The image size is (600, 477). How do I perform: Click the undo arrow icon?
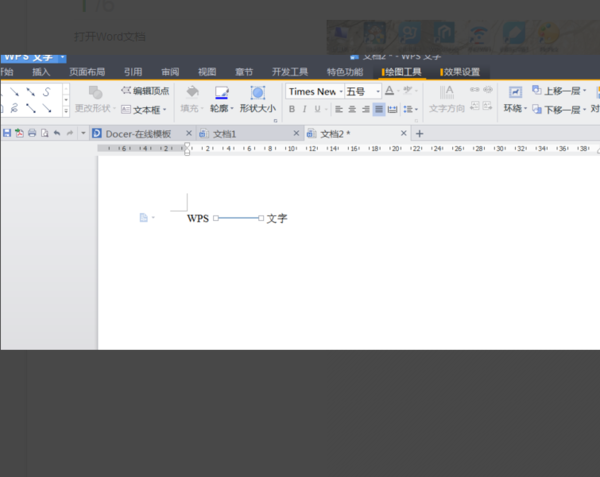pos(56,133)
